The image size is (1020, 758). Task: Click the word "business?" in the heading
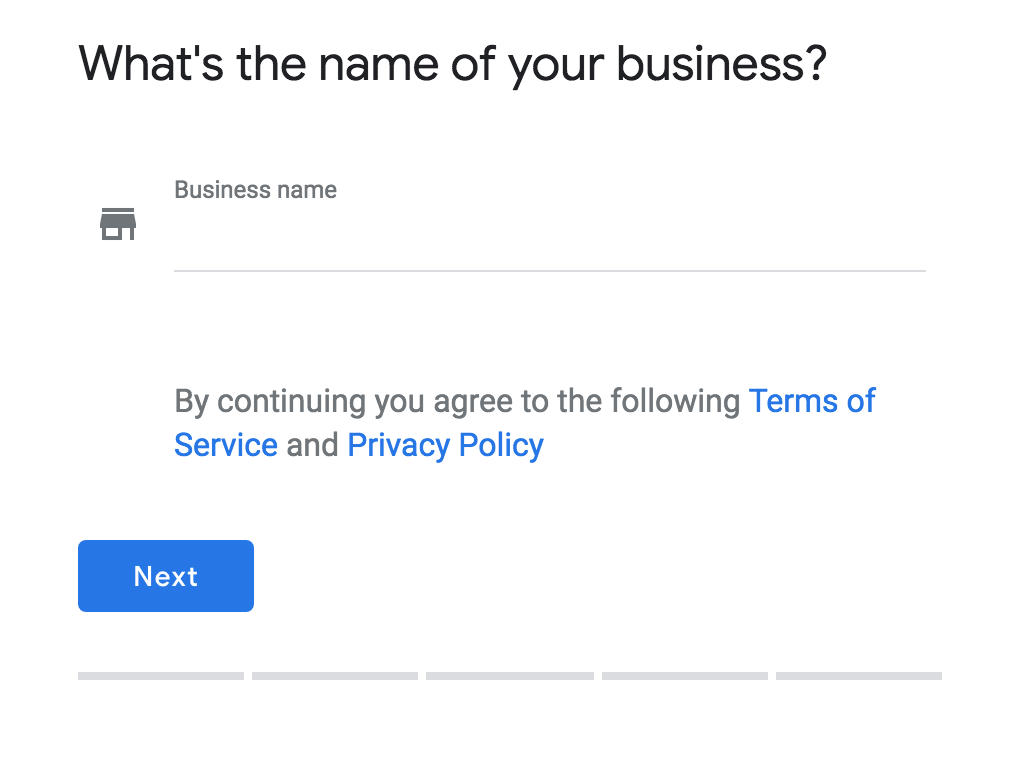click(x=721, y=64)
